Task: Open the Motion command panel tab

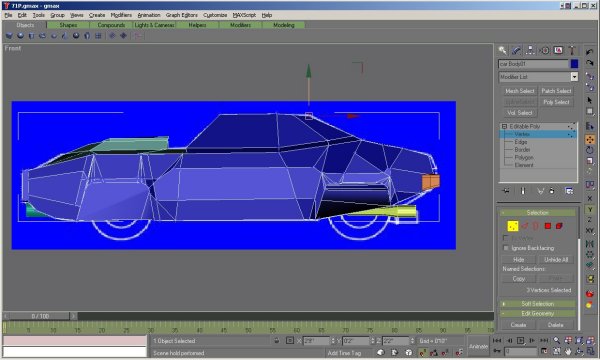Action: [545, 50]
